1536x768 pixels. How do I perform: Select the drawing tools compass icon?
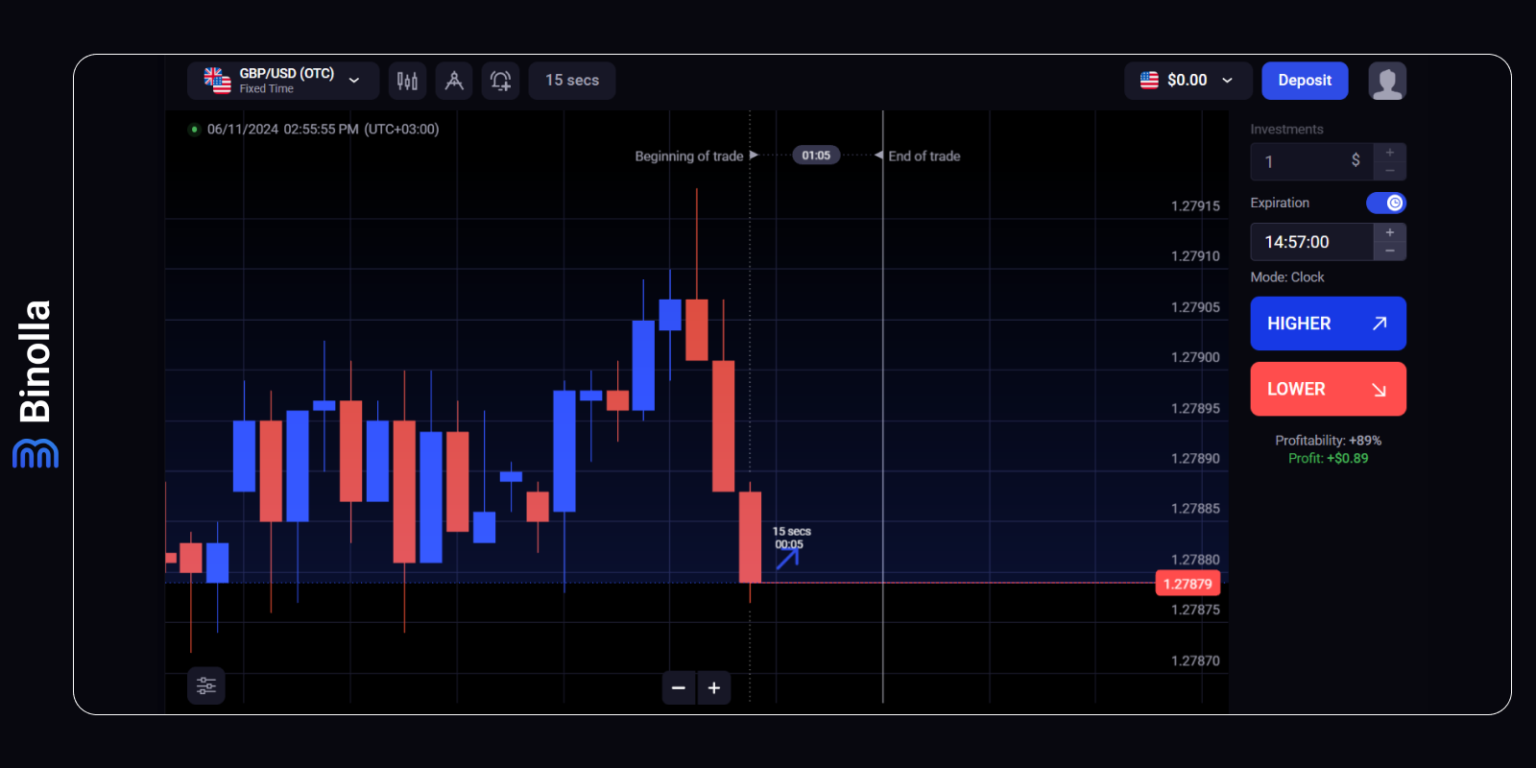454,81
